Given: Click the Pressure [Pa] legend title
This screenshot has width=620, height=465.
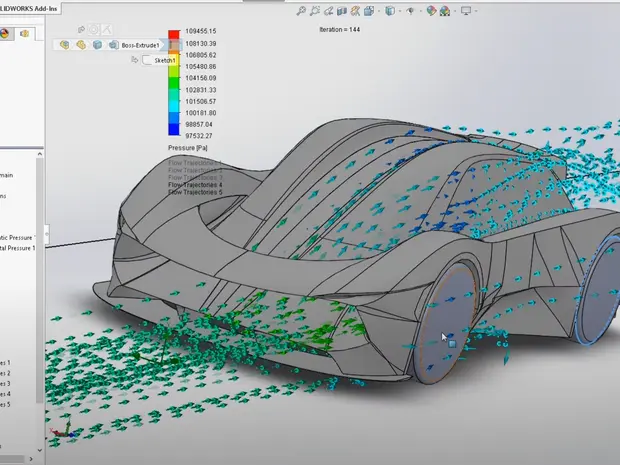Looking at the screenshot, I should click(x=188, y=148).
